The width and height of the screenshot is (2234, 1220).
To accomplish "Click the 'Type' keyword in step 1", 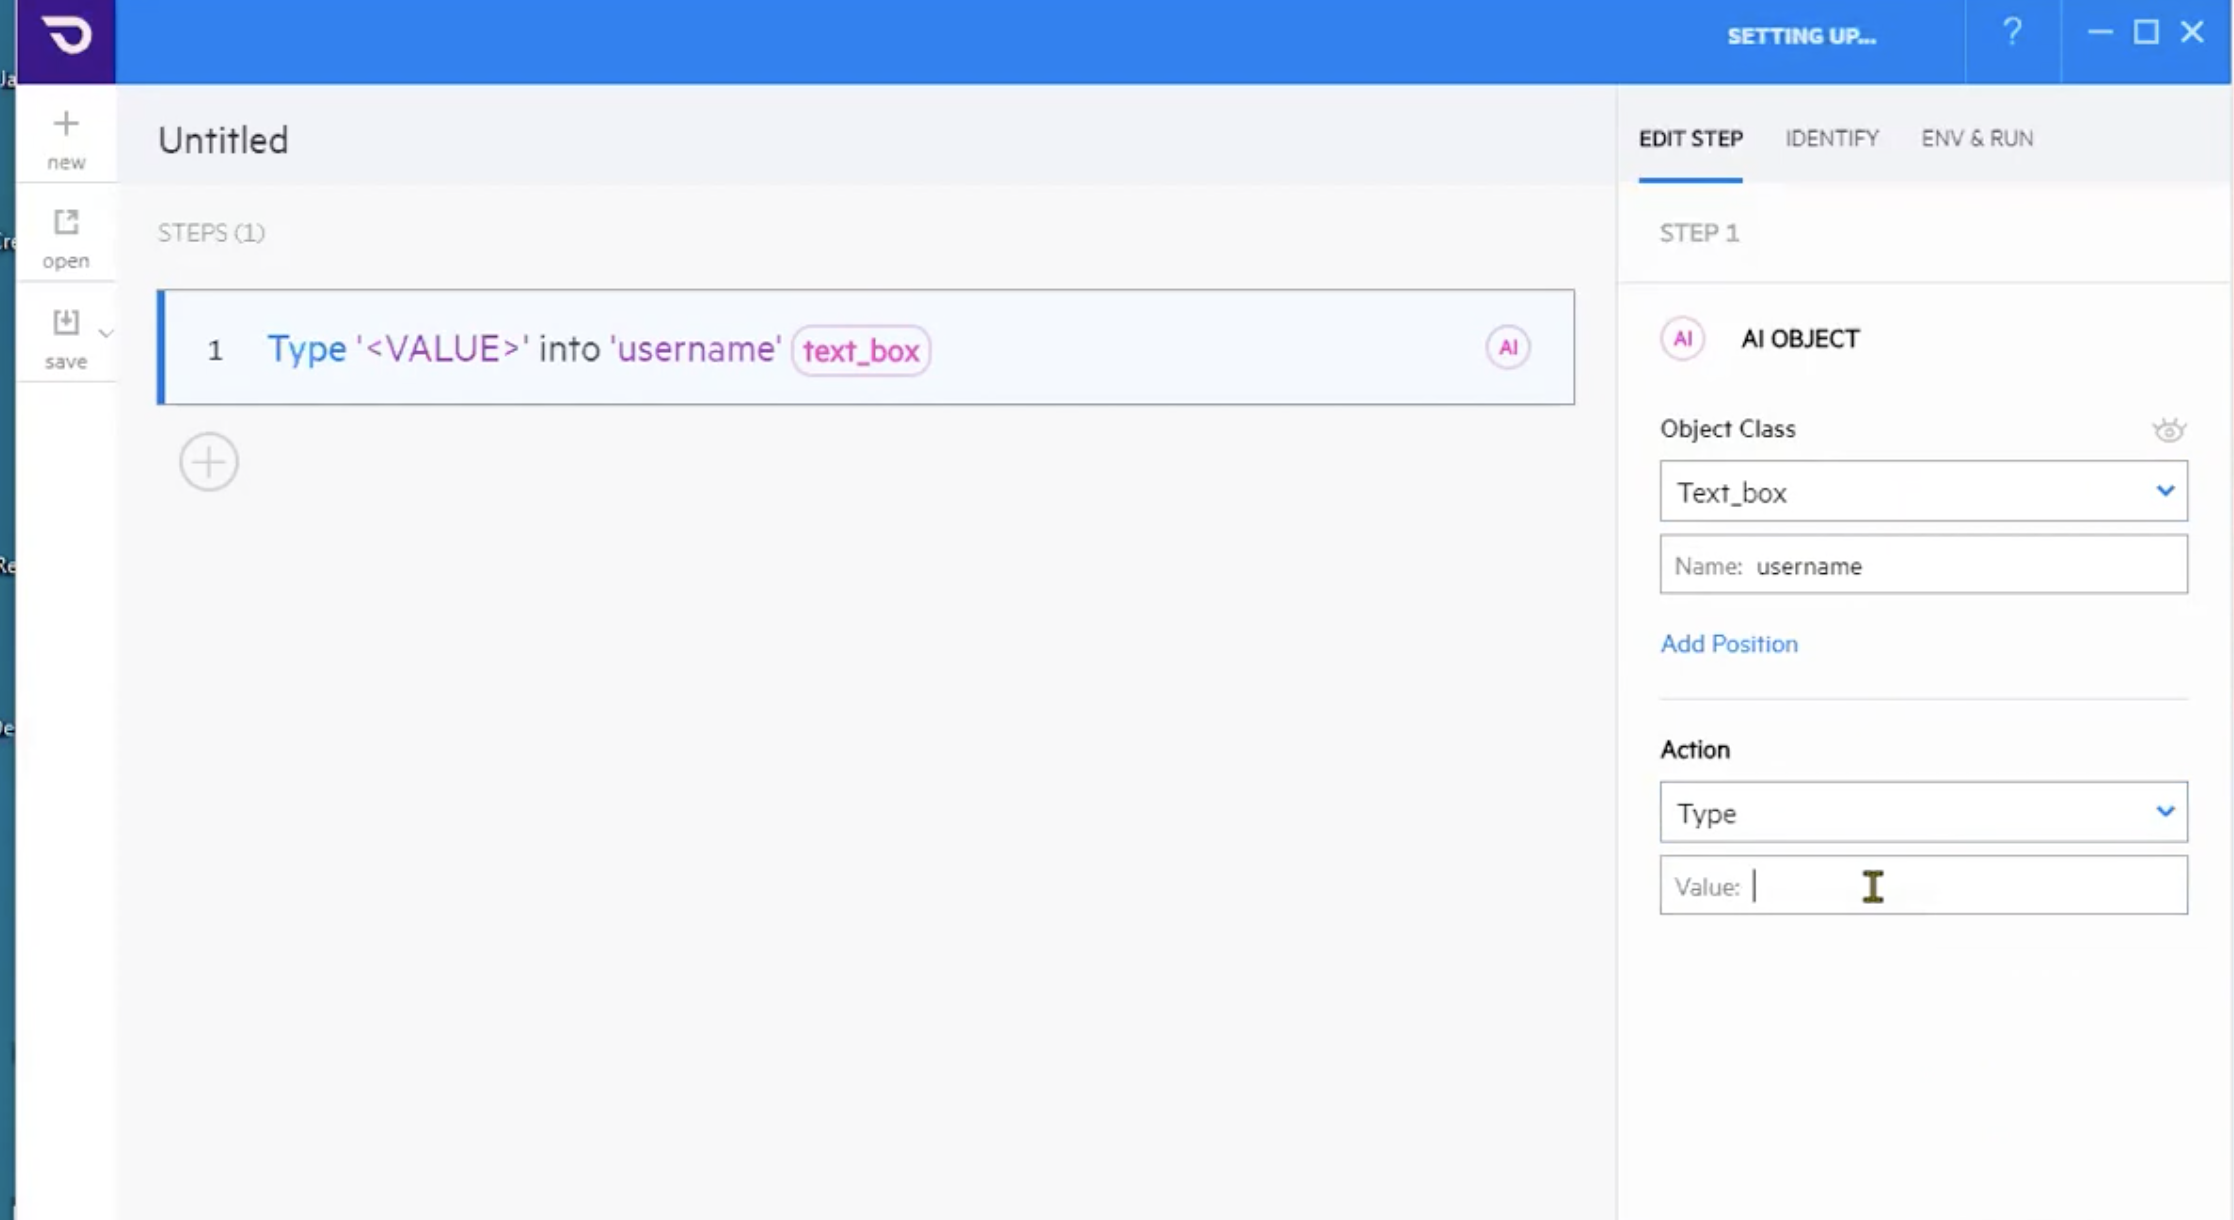I will (306, 349).
